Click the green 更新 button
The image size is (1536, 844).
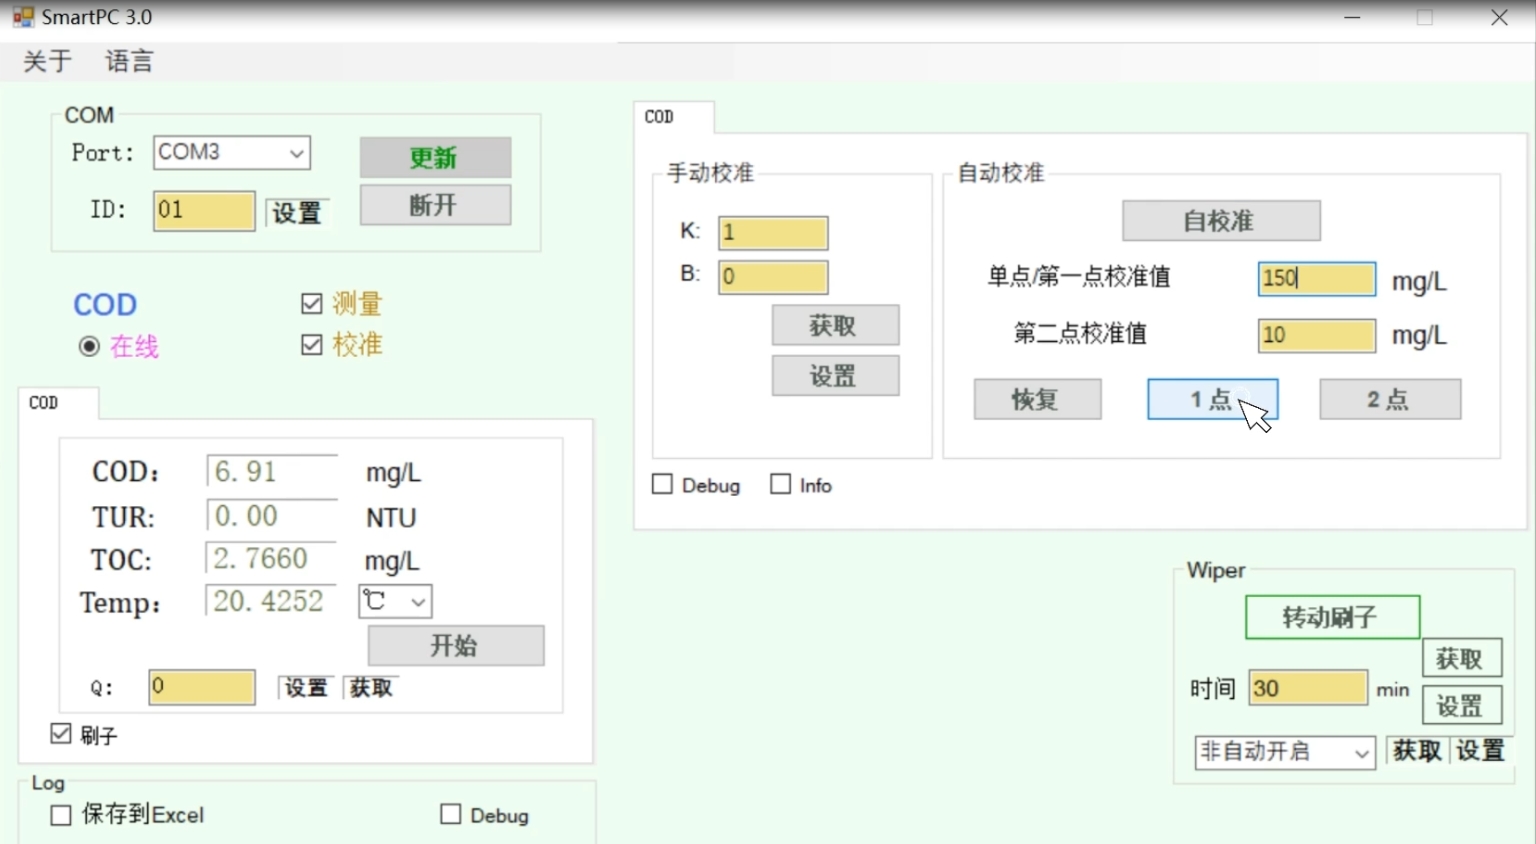point(435,158)
